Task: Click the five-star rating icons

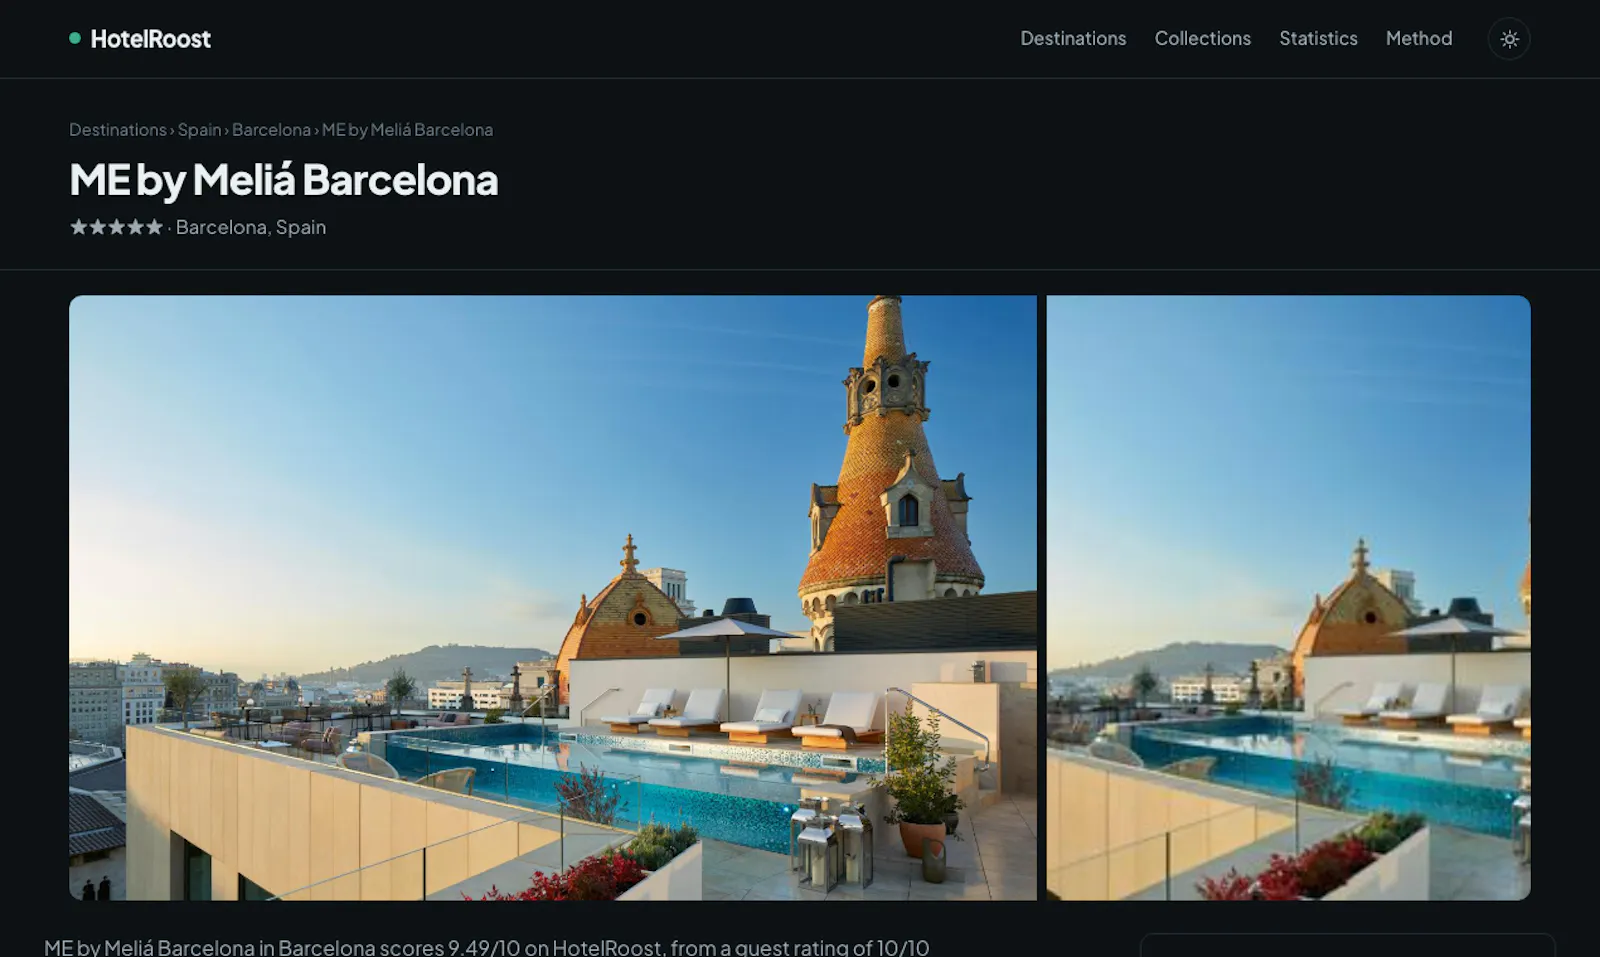Action: pos(116,227)
